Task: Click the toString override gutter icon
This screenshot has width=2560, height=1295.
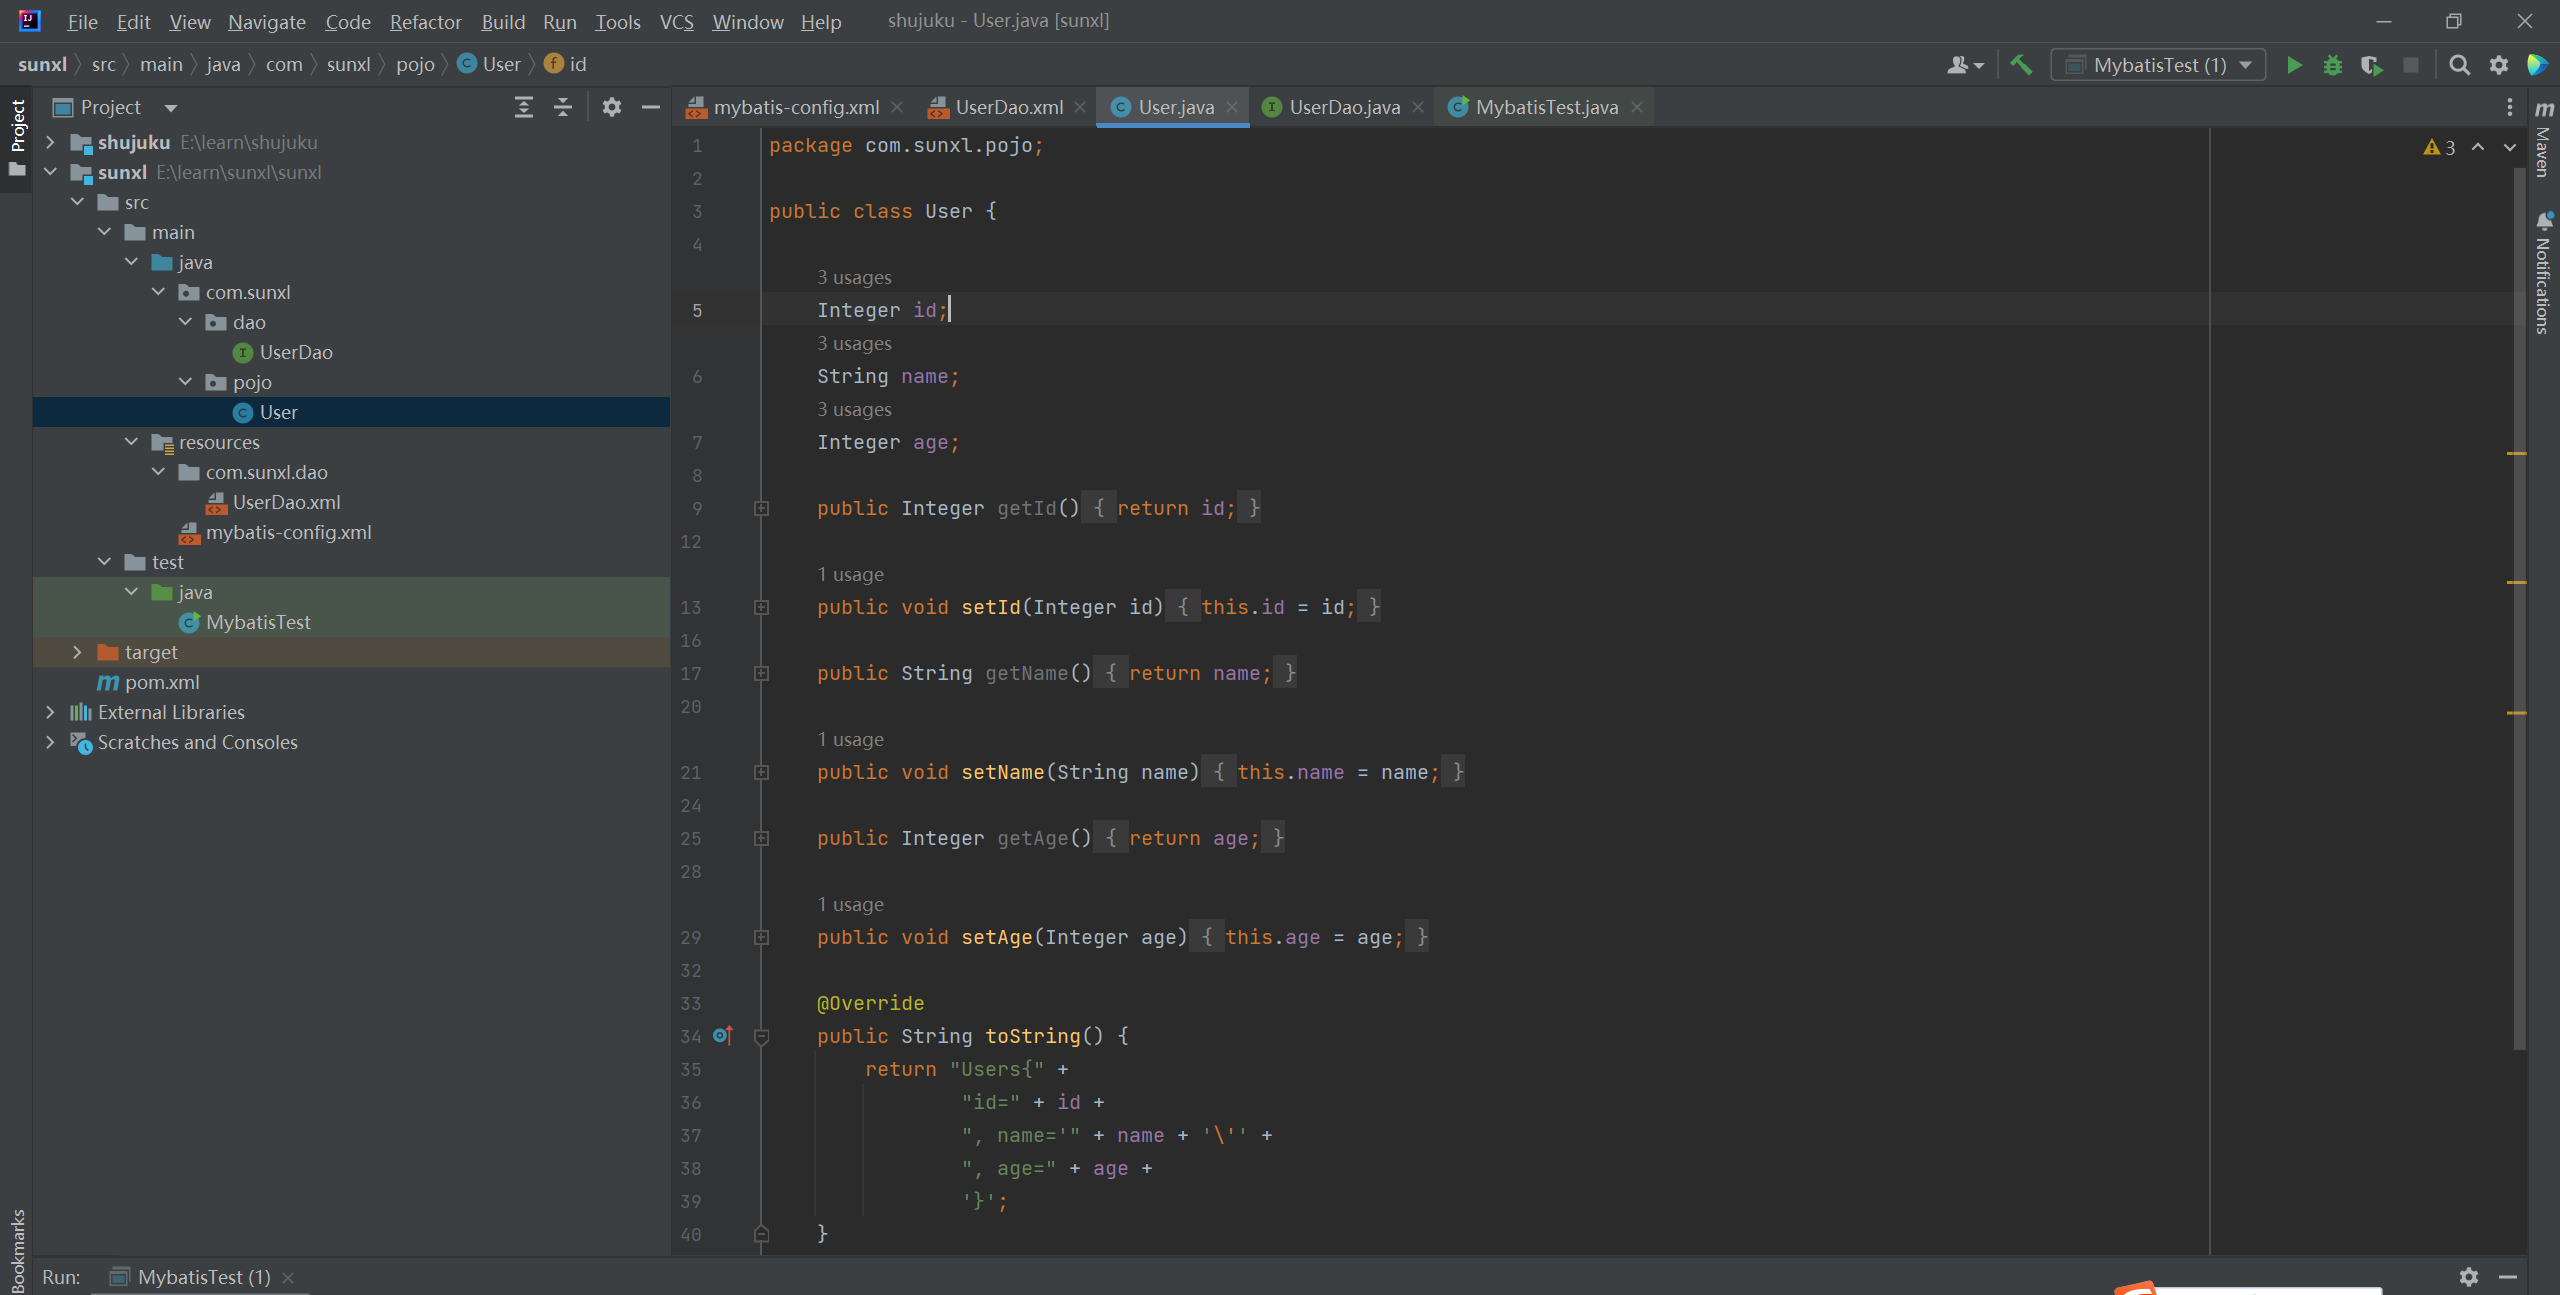Action: (x=723, y=1036)
